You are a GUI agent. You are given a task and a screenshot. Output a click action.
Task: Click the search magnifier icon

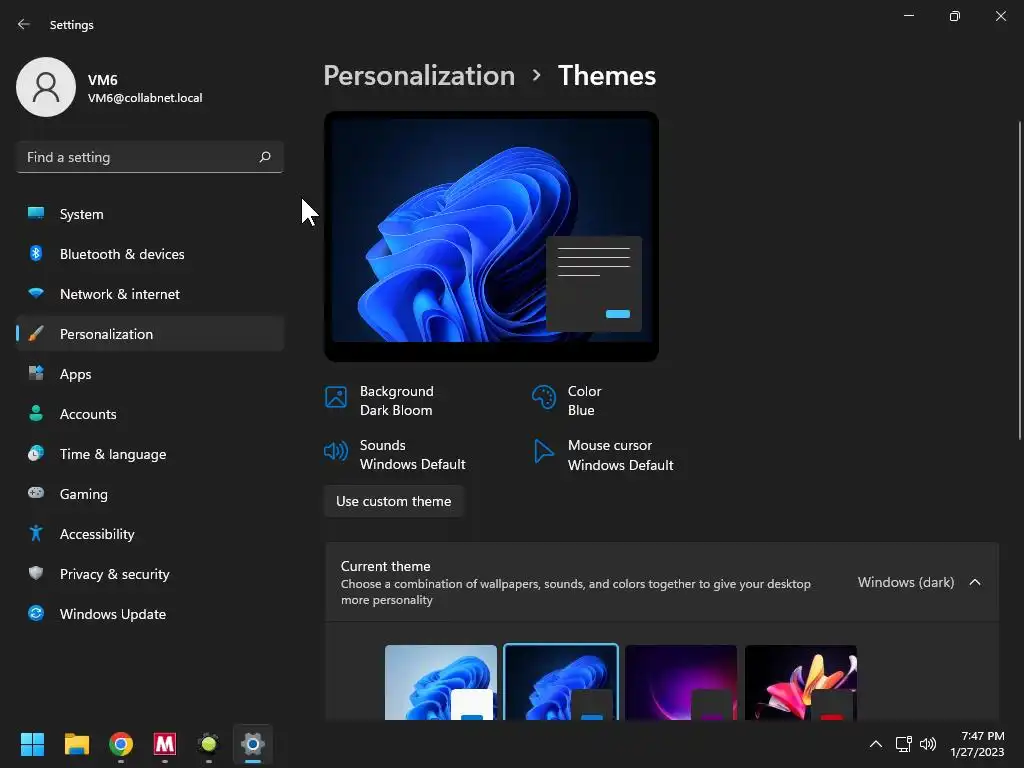click(x=264, y=157)
